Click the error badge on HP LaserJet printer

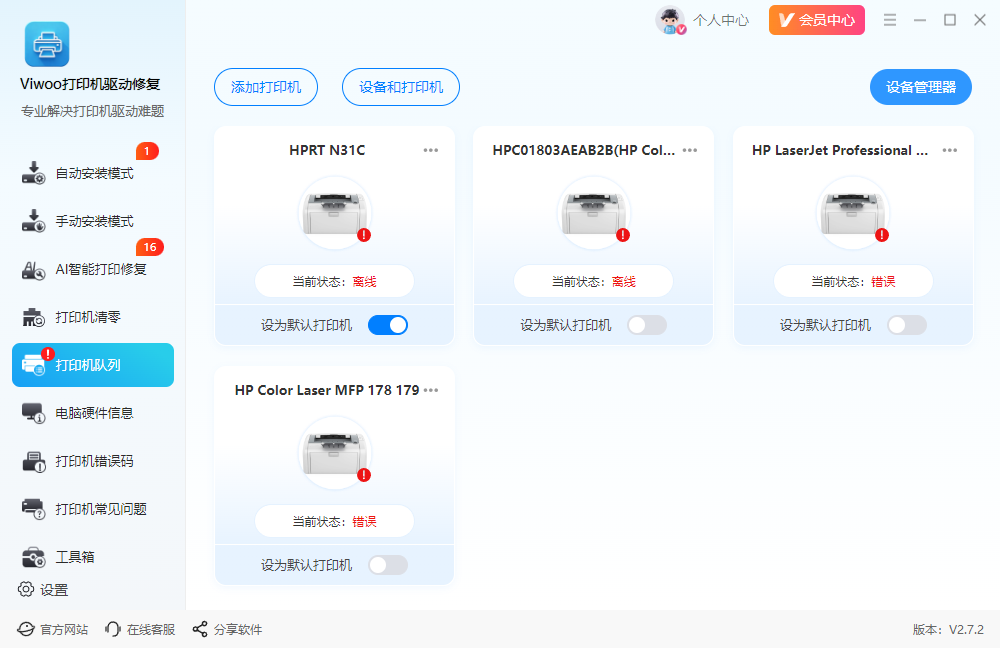(x=882, y=235)
